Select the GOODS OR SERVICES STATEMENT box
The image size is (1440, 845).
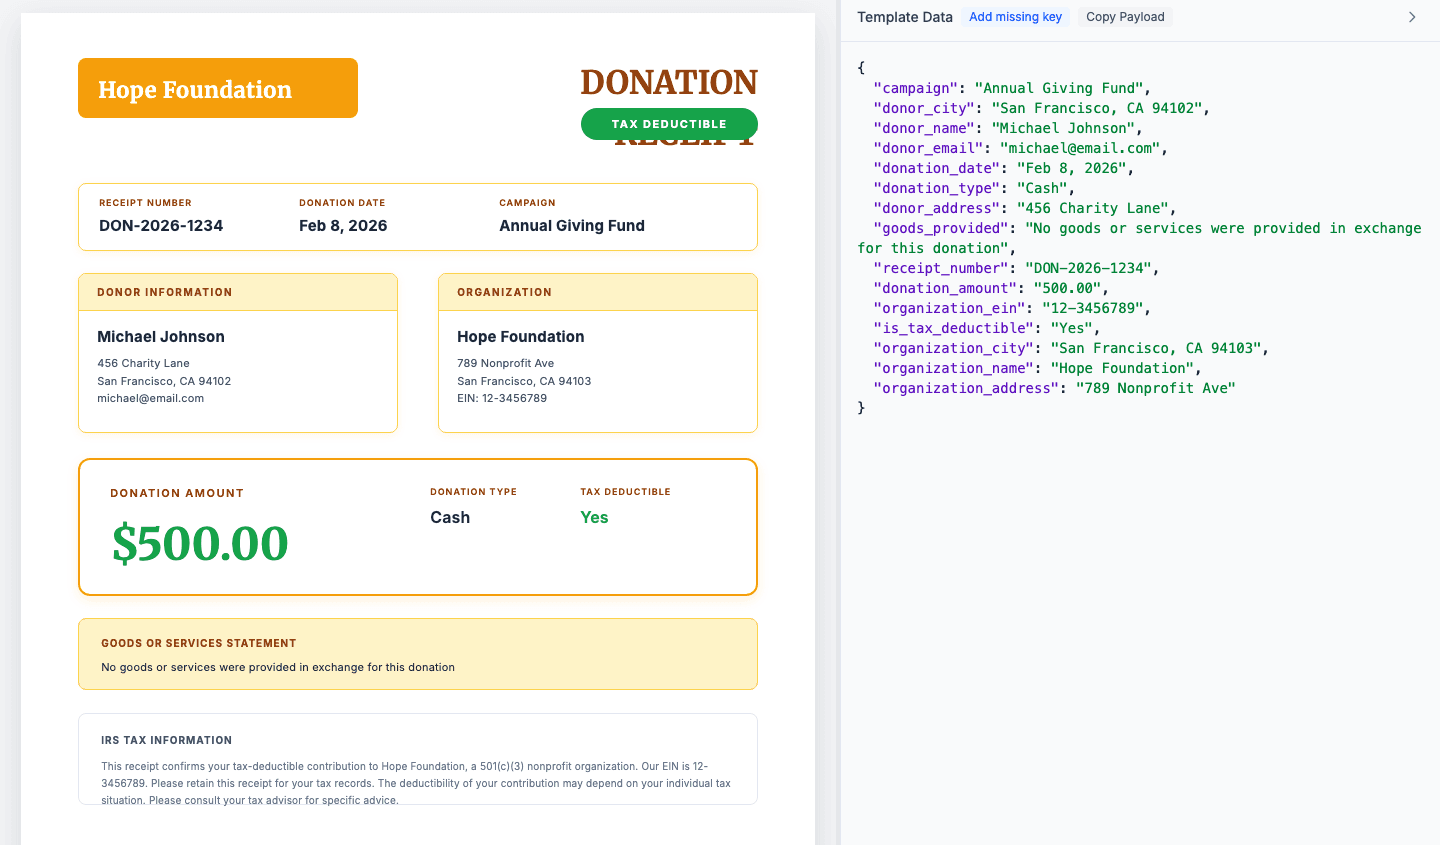tap(417, 653)
